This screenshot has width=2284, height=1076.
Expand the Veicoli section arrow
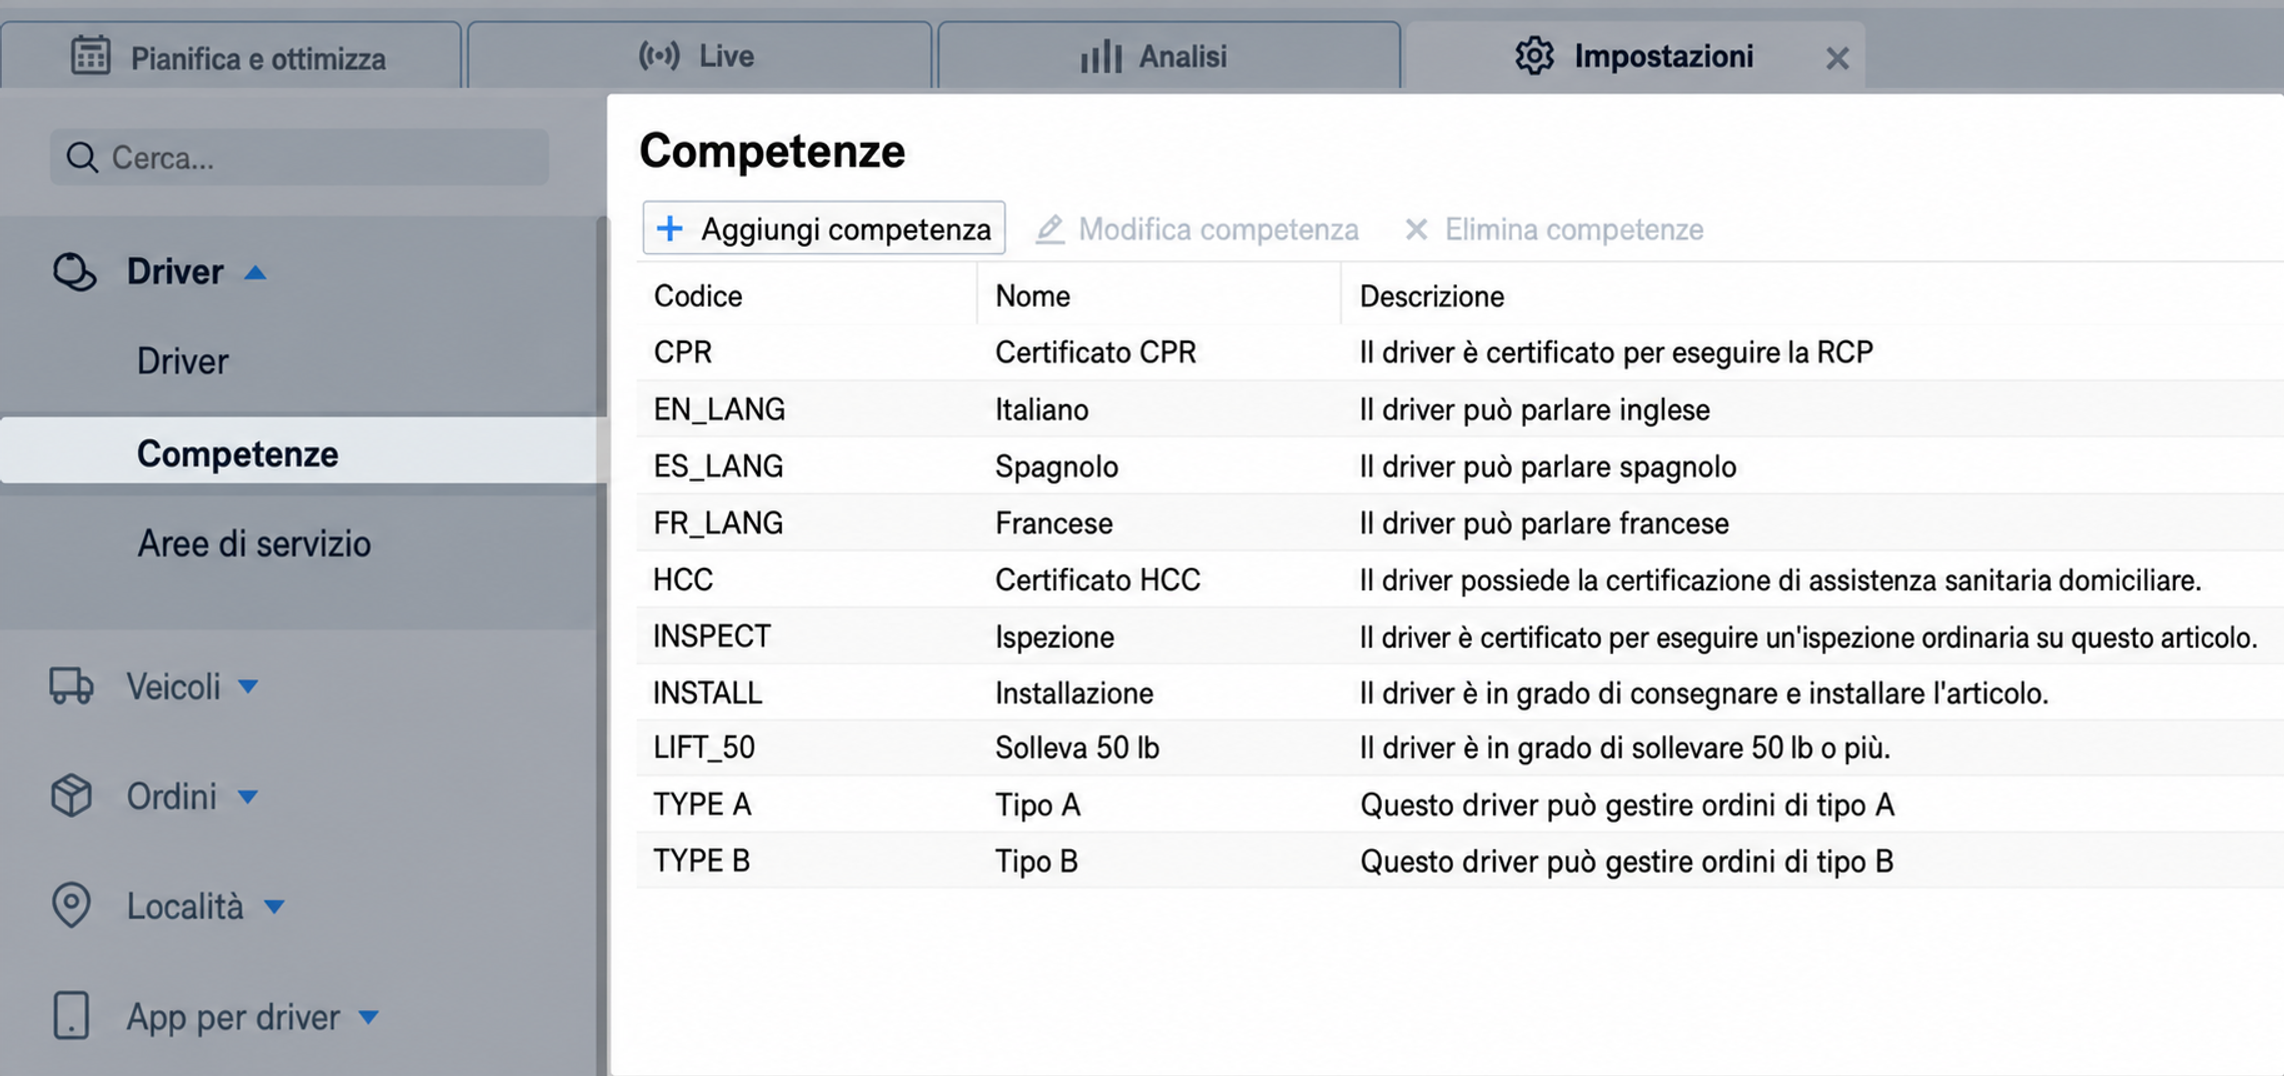tap(248, 686)
